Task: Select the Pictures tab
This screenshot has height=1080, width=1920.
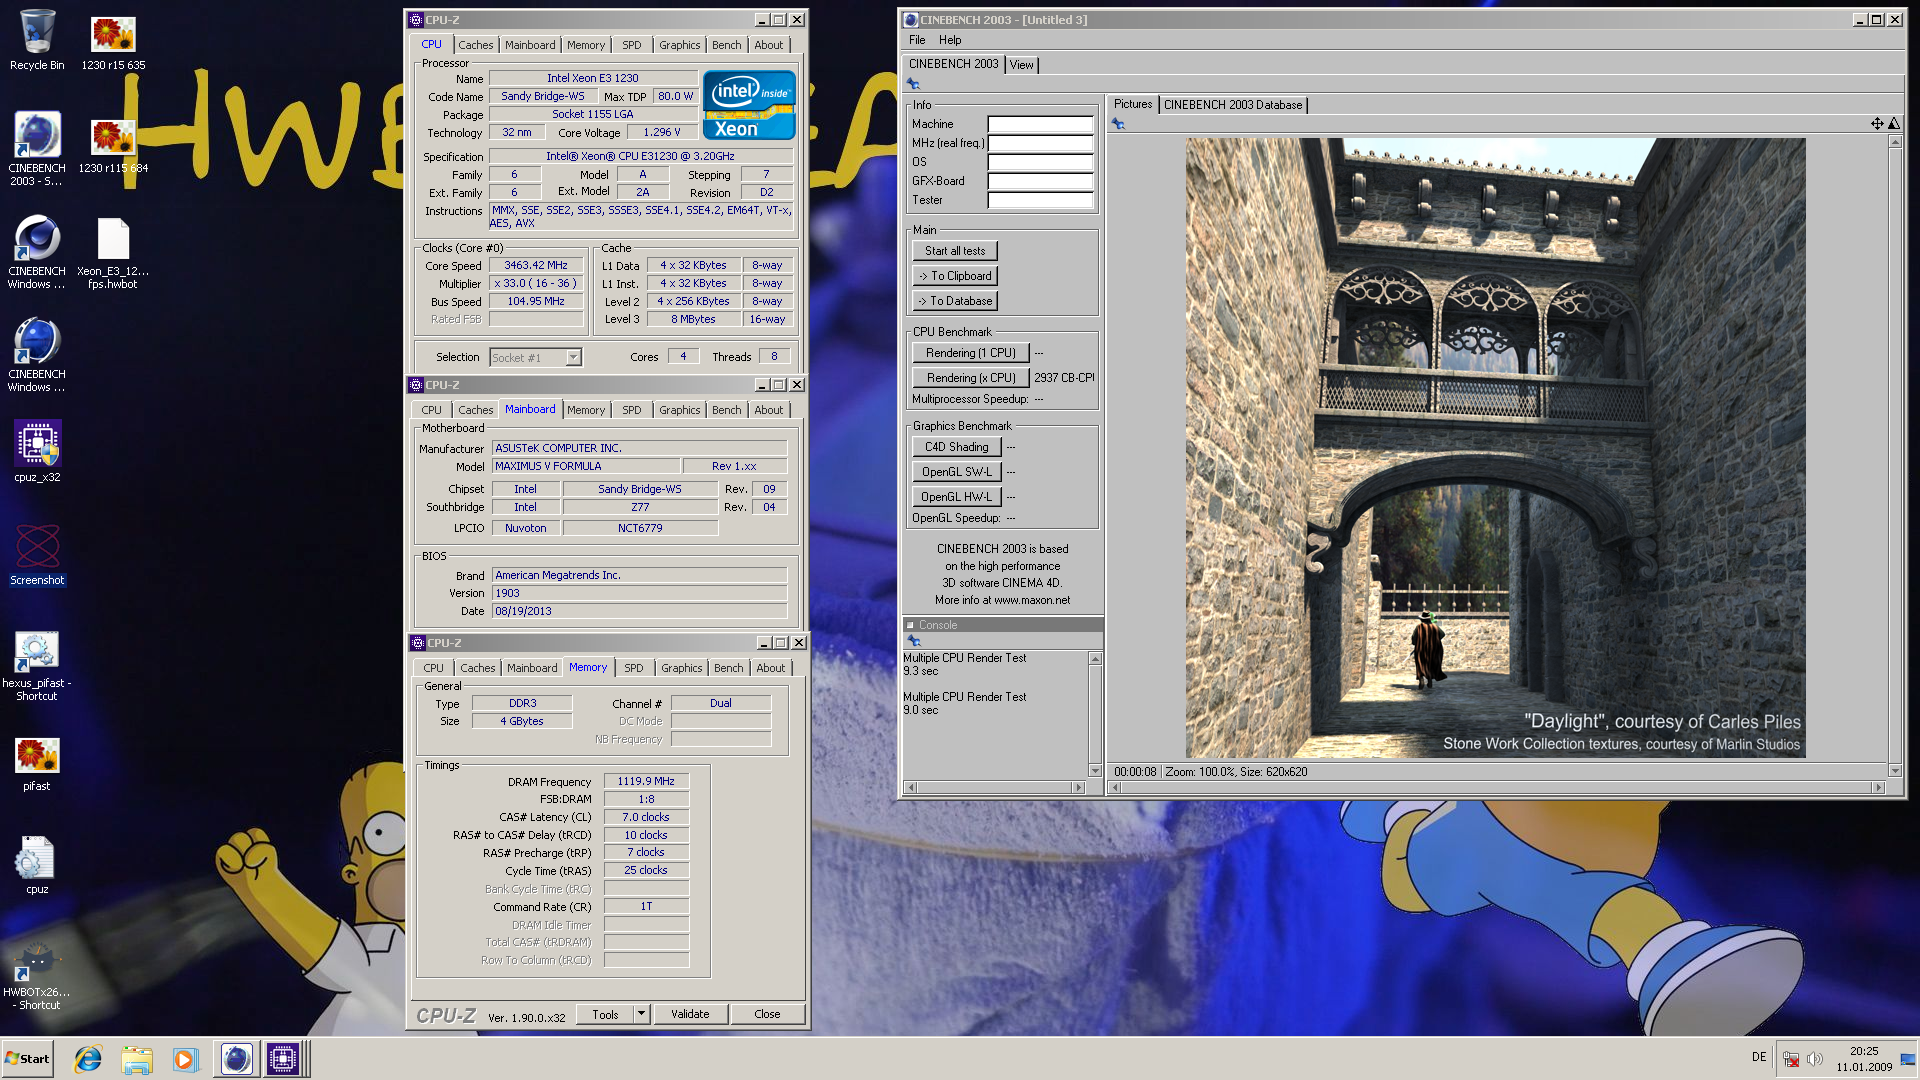Action: (x=1133, y=104)
